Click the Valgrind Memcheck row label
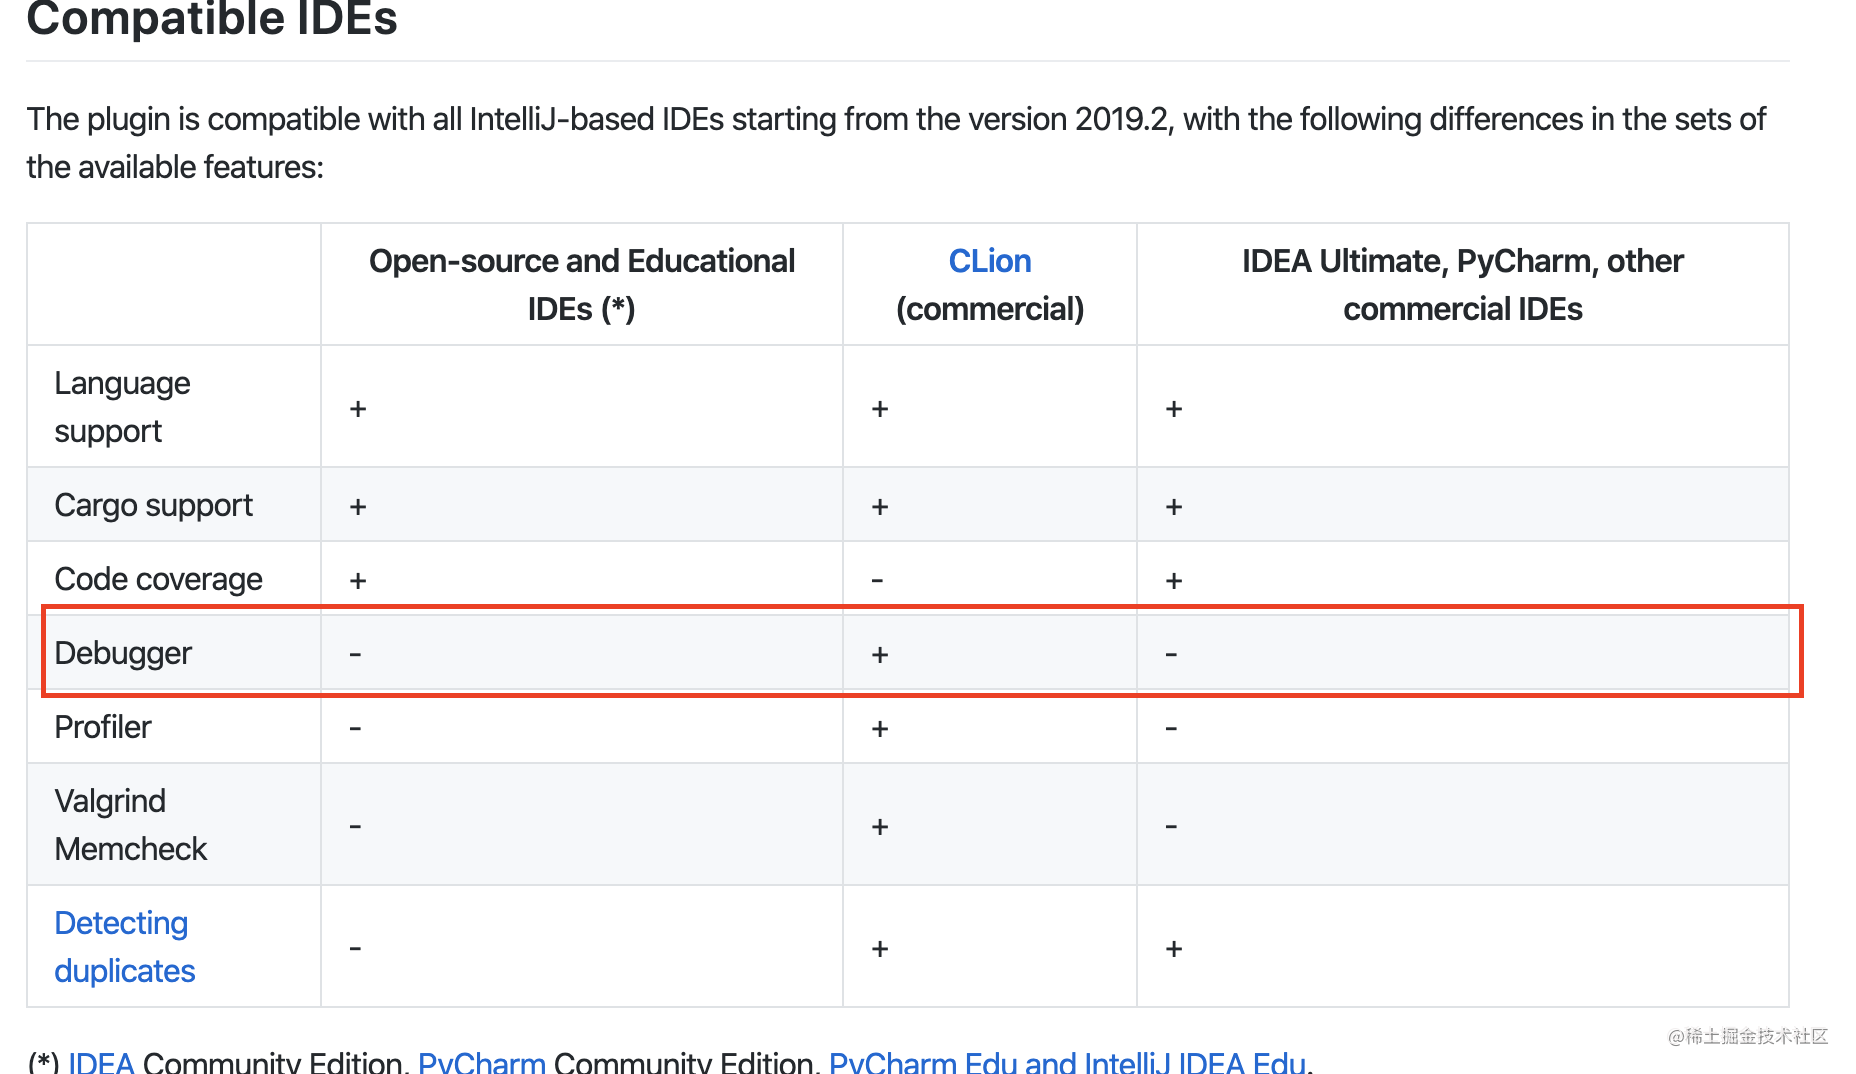The height and width of the screenshot is (1074, 1856). (x=130, y=825)
